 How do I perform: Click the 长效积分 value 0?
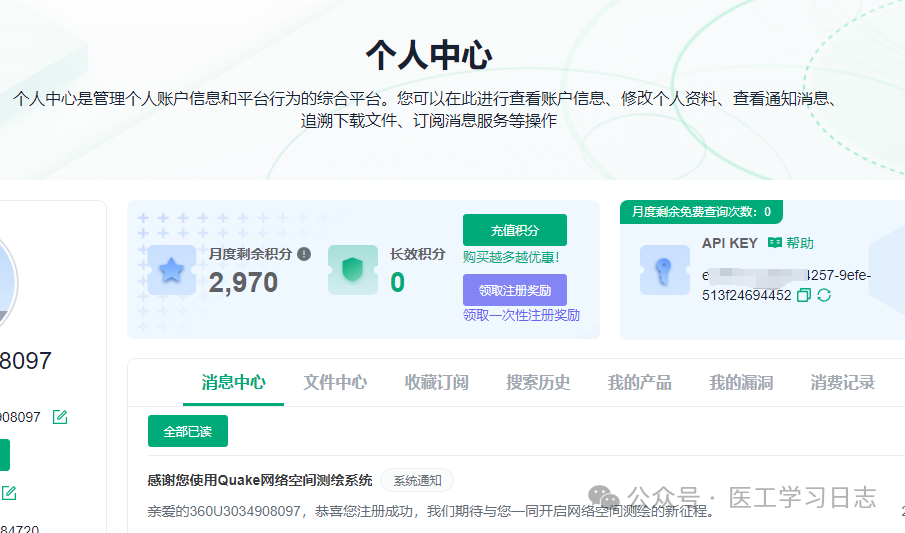(x=398, y=283)
